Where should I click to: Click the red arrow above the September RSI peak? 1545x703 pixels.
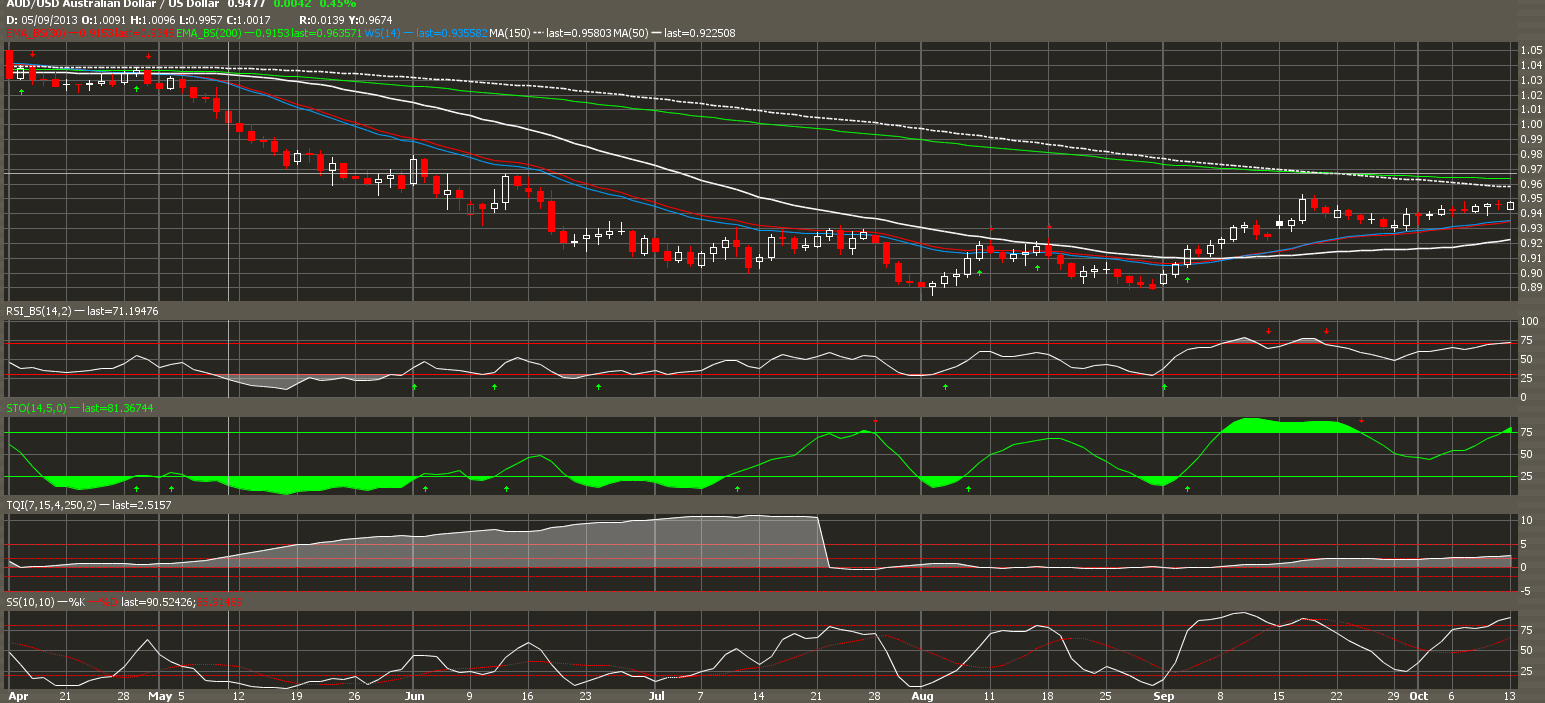[x=1268, y=331]
